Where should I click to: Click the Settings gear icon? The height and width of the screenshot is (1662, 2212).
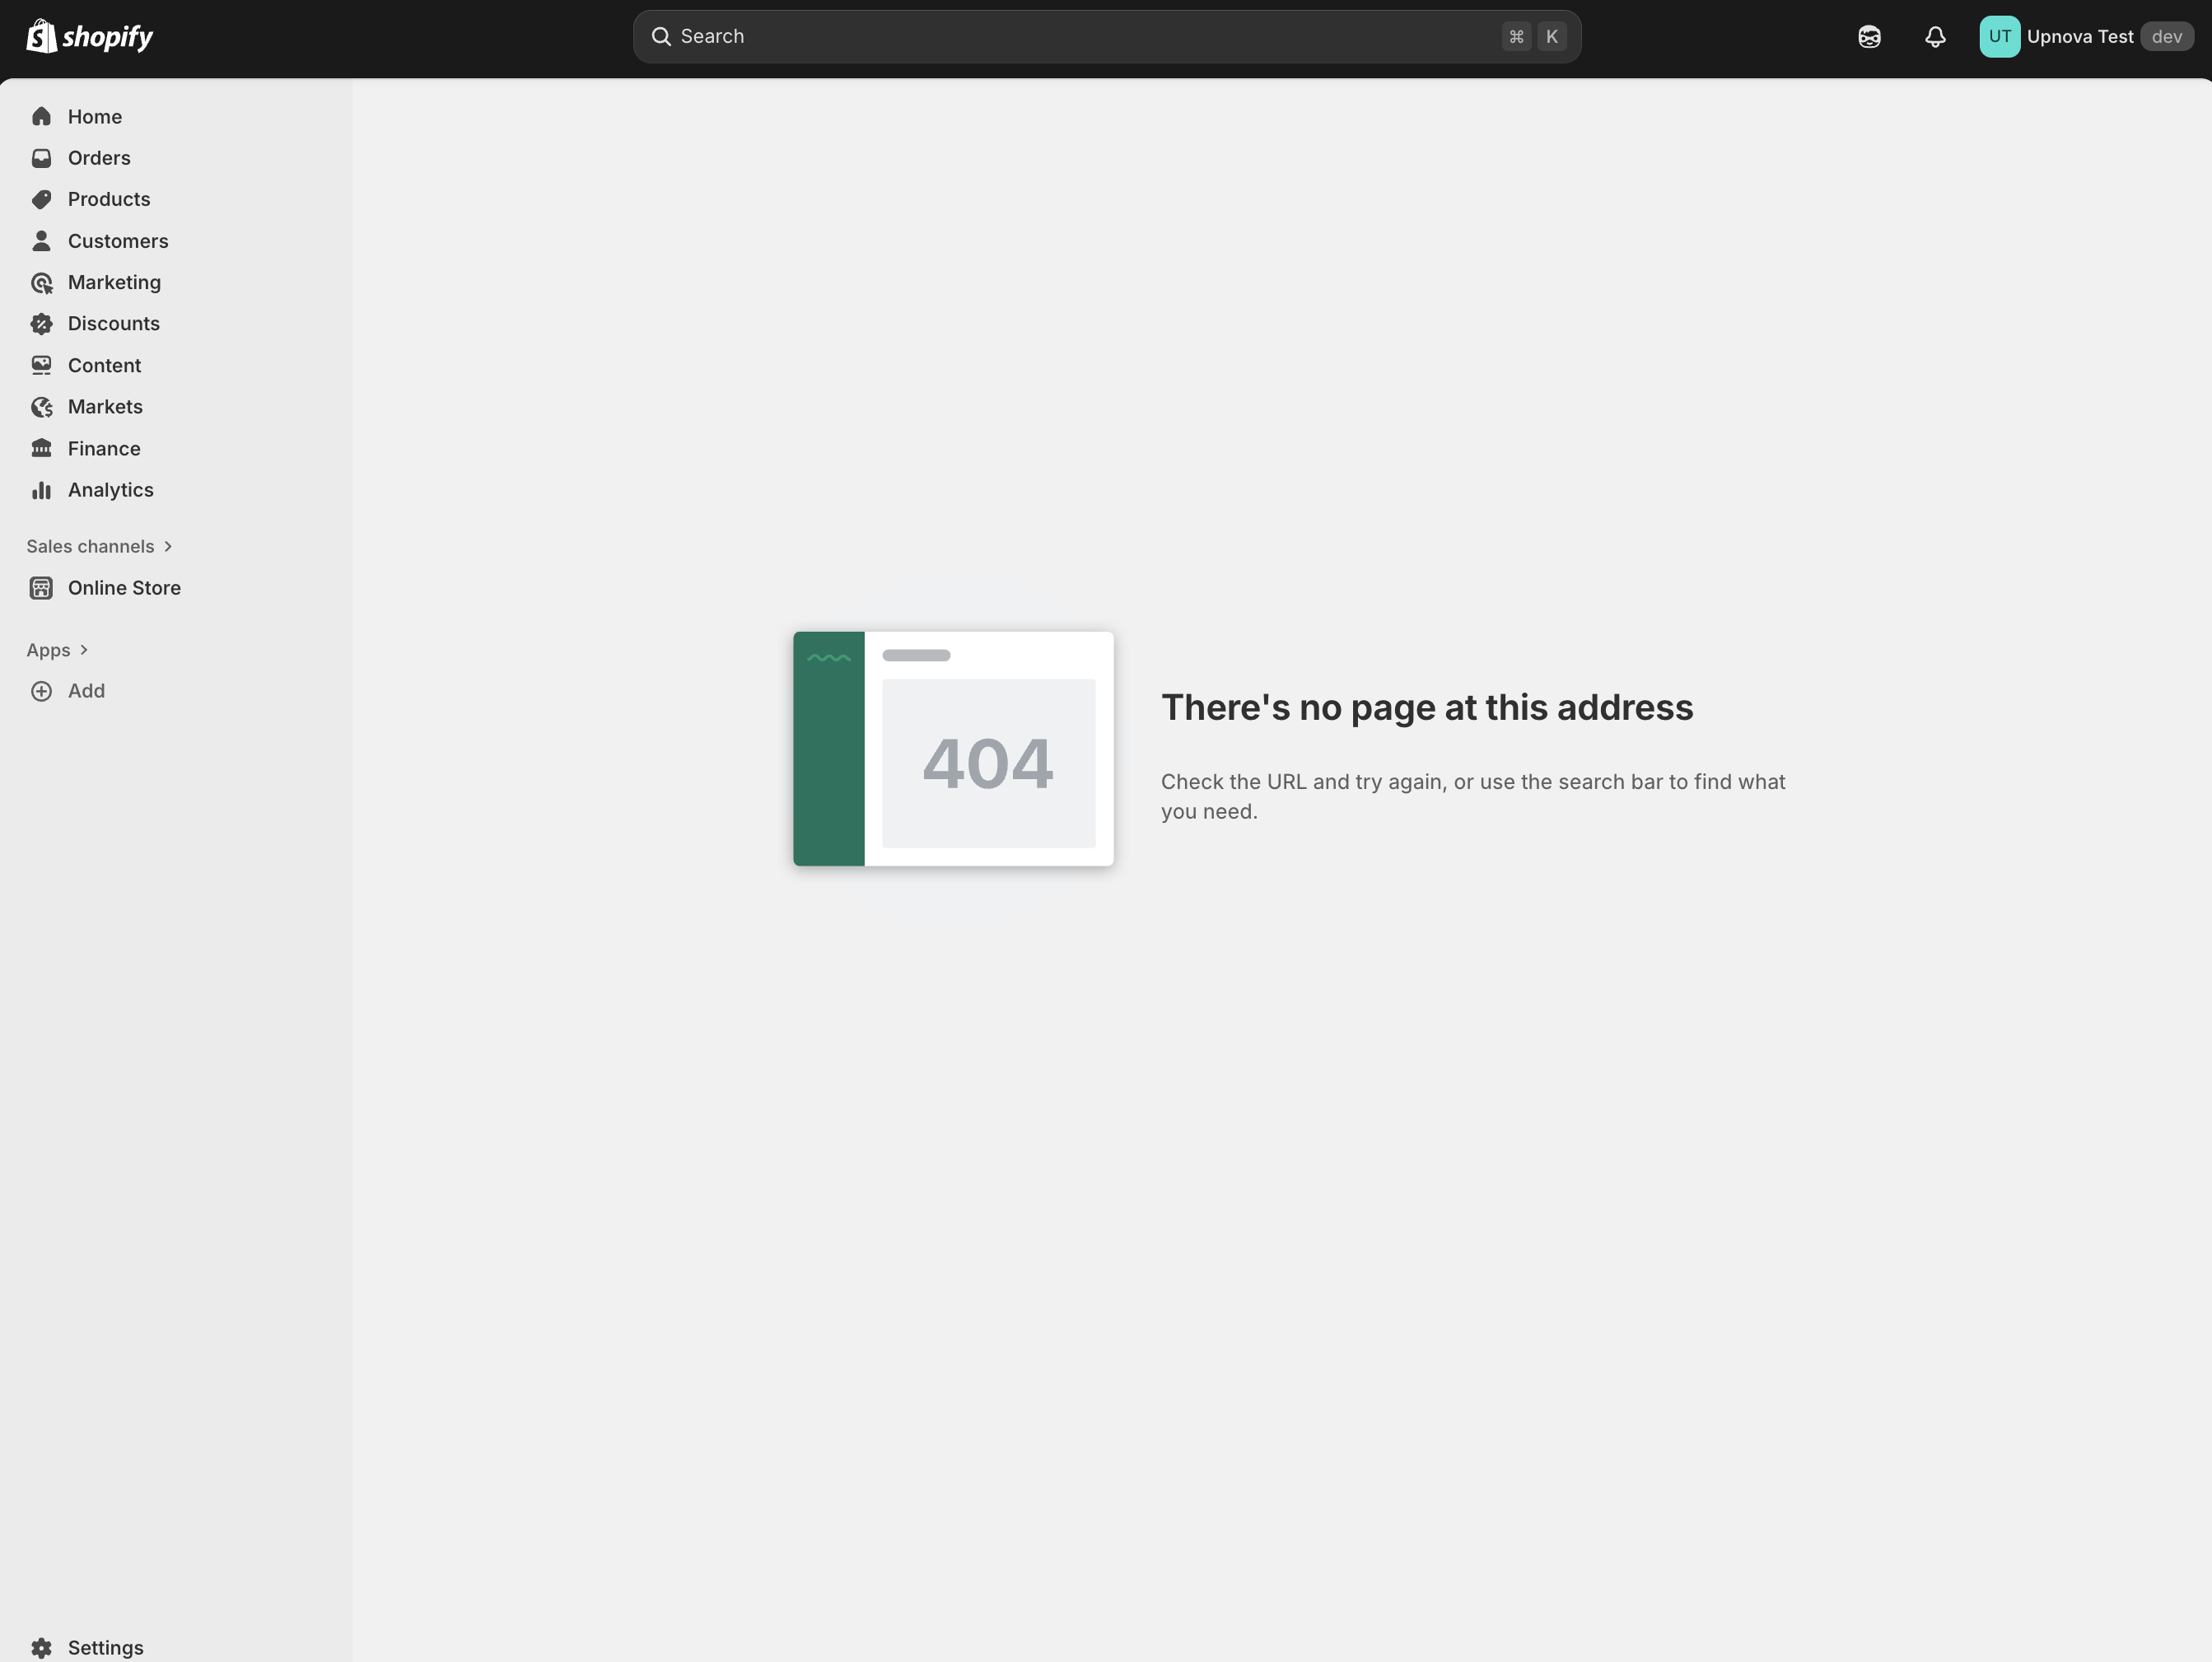41,1647
